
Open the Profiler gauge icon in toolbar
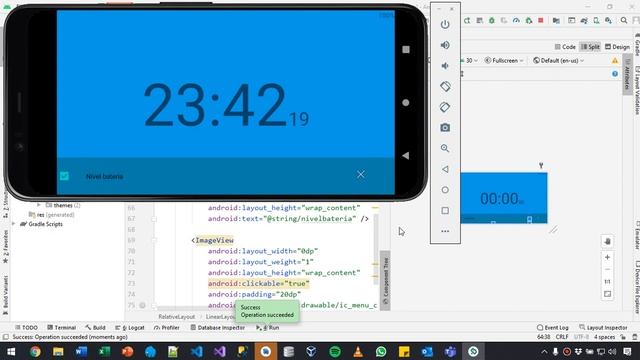(x=516, y=20)
